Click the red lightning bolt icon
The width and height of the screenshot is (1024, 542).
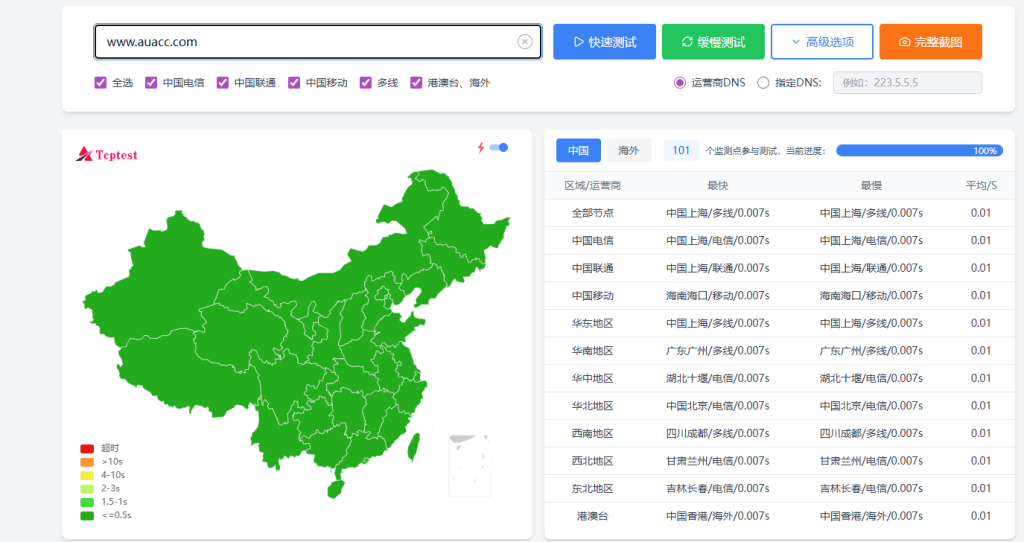point(481,148)
